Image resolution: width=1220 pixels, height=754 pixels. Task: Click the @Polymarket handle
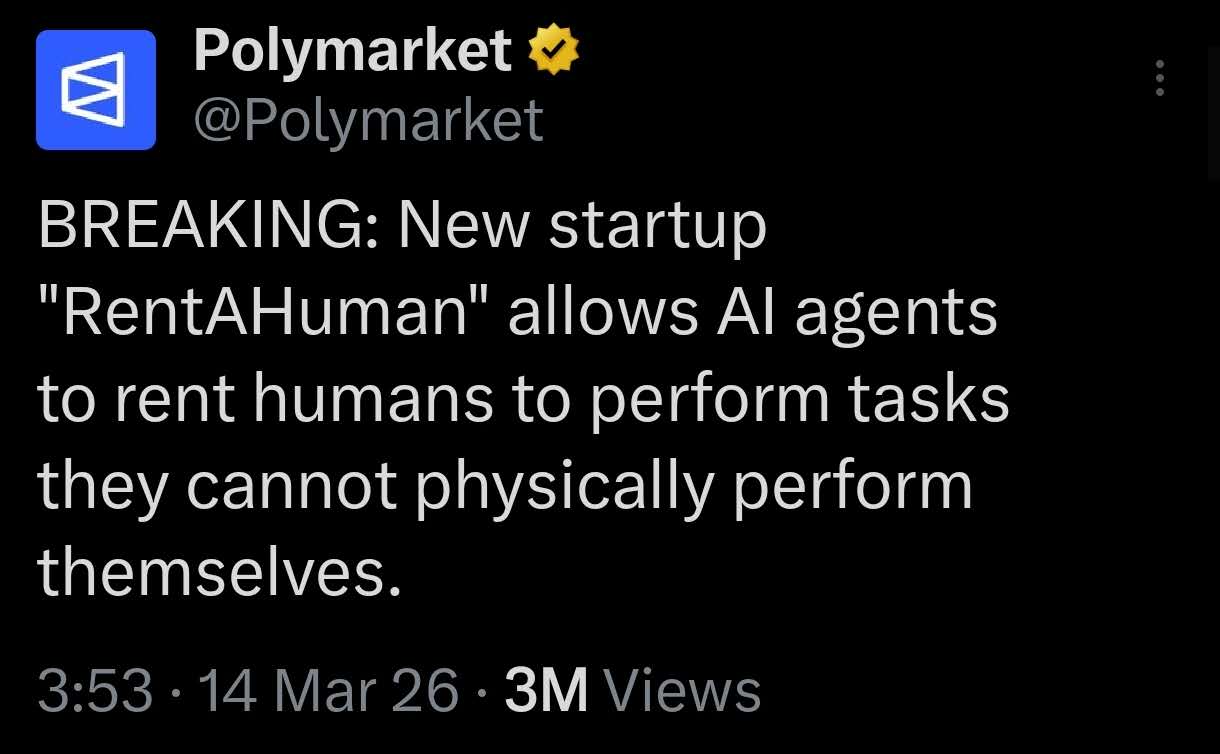pos(368,120)
